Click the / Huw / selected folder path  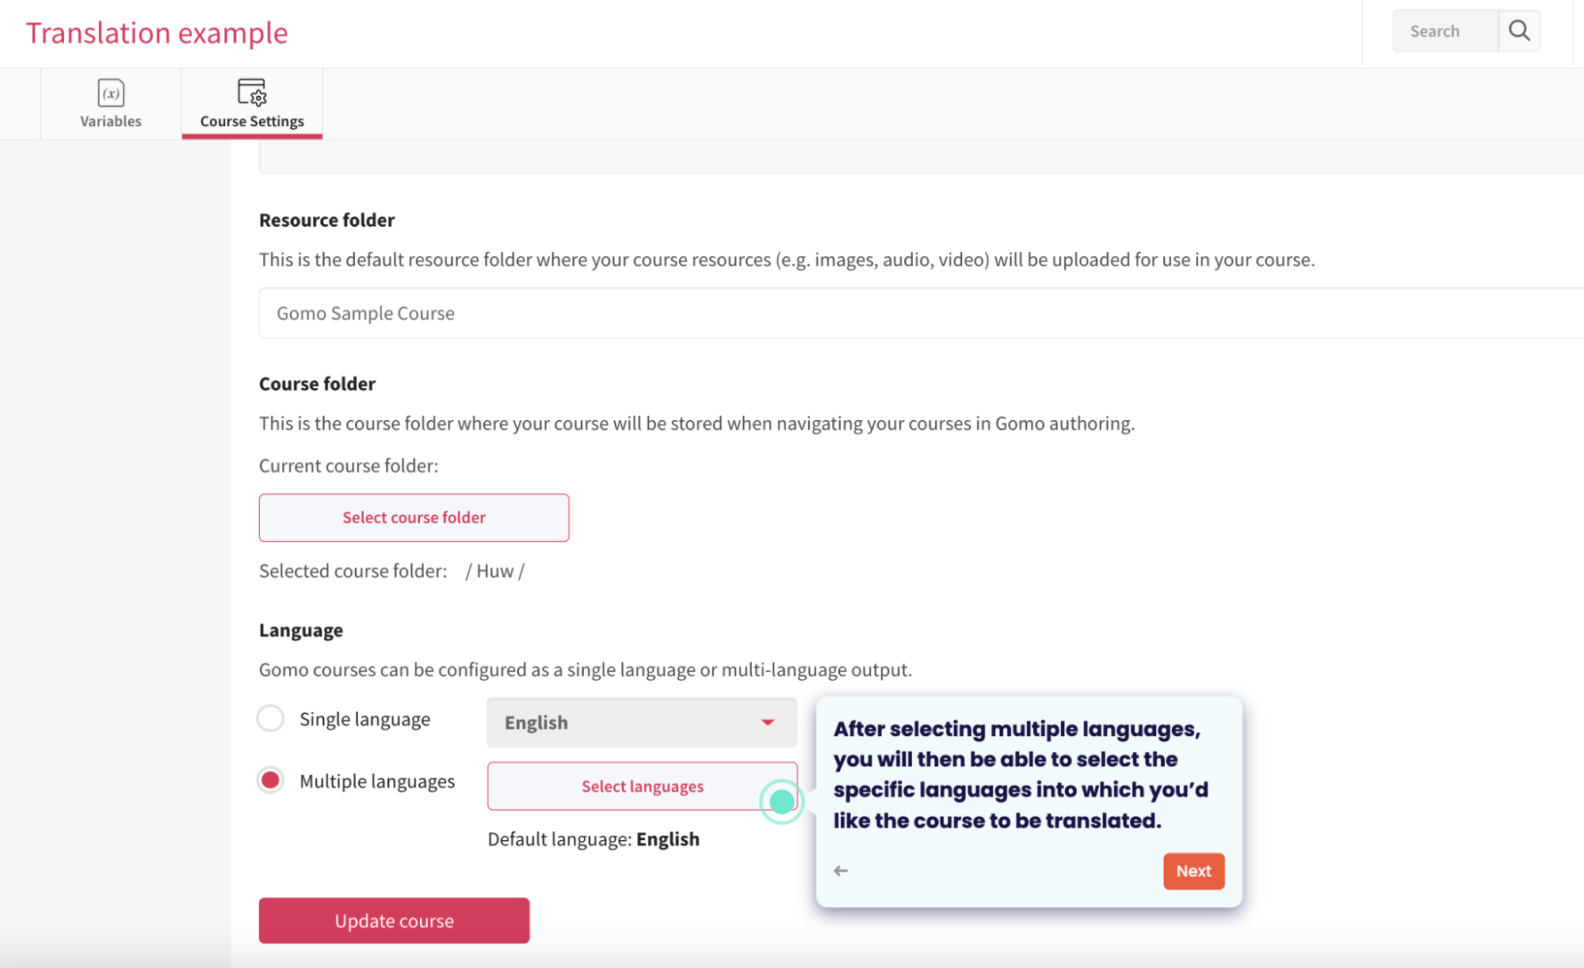494,570
